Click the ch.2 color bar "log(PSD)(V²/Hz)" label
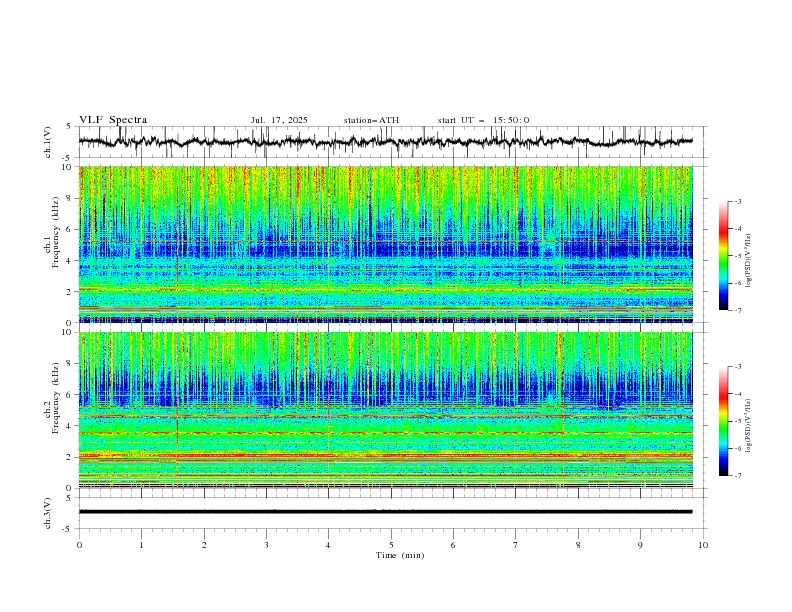This screenshot has height=612, width=792. 749,426
